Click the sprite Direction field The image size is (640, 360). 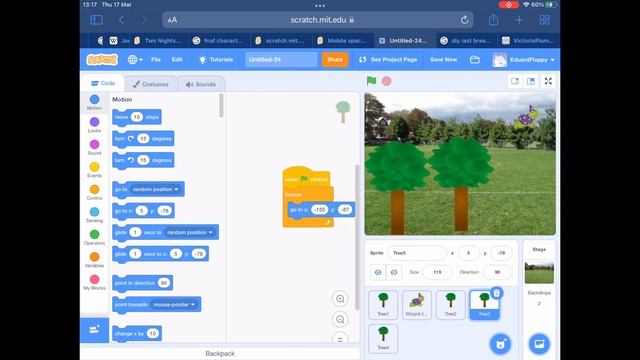click(x=497, y=272)
